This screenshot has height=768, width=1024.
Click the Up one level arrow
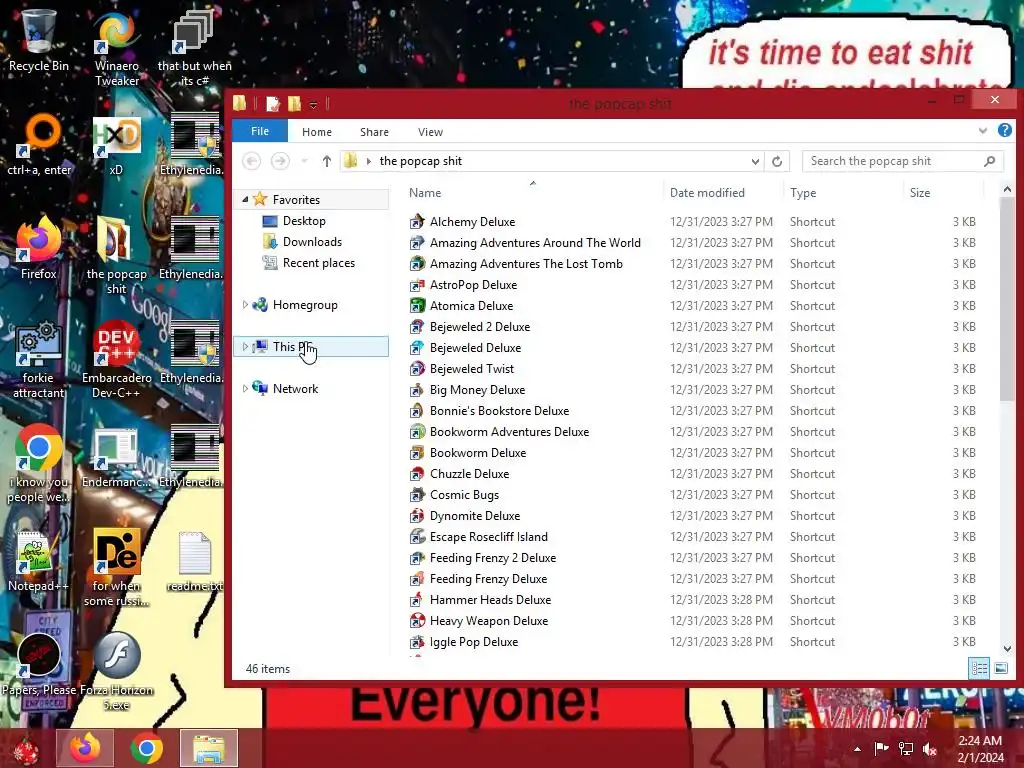coord(327,161)
